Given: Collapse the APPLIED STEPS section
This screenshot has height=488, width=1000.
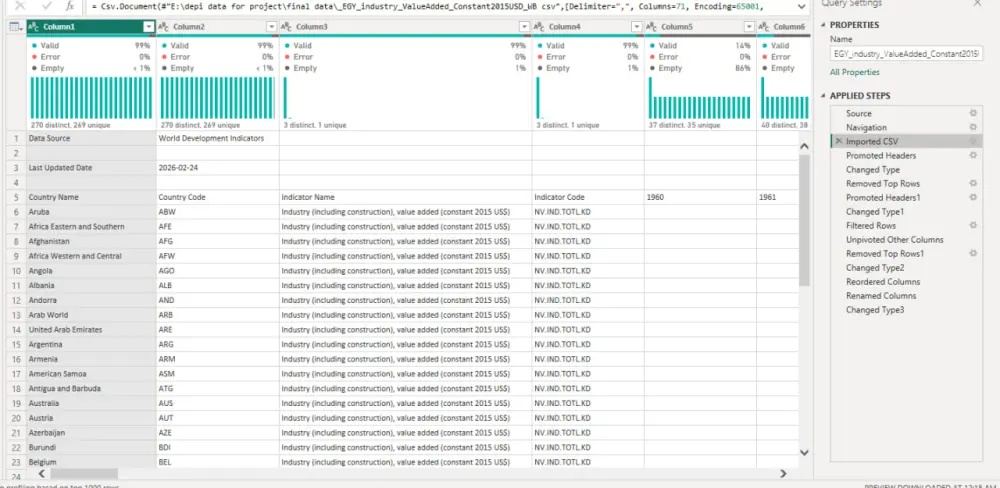Looking at the screenshot, I should pyautogui.click(x=823, y=96).
